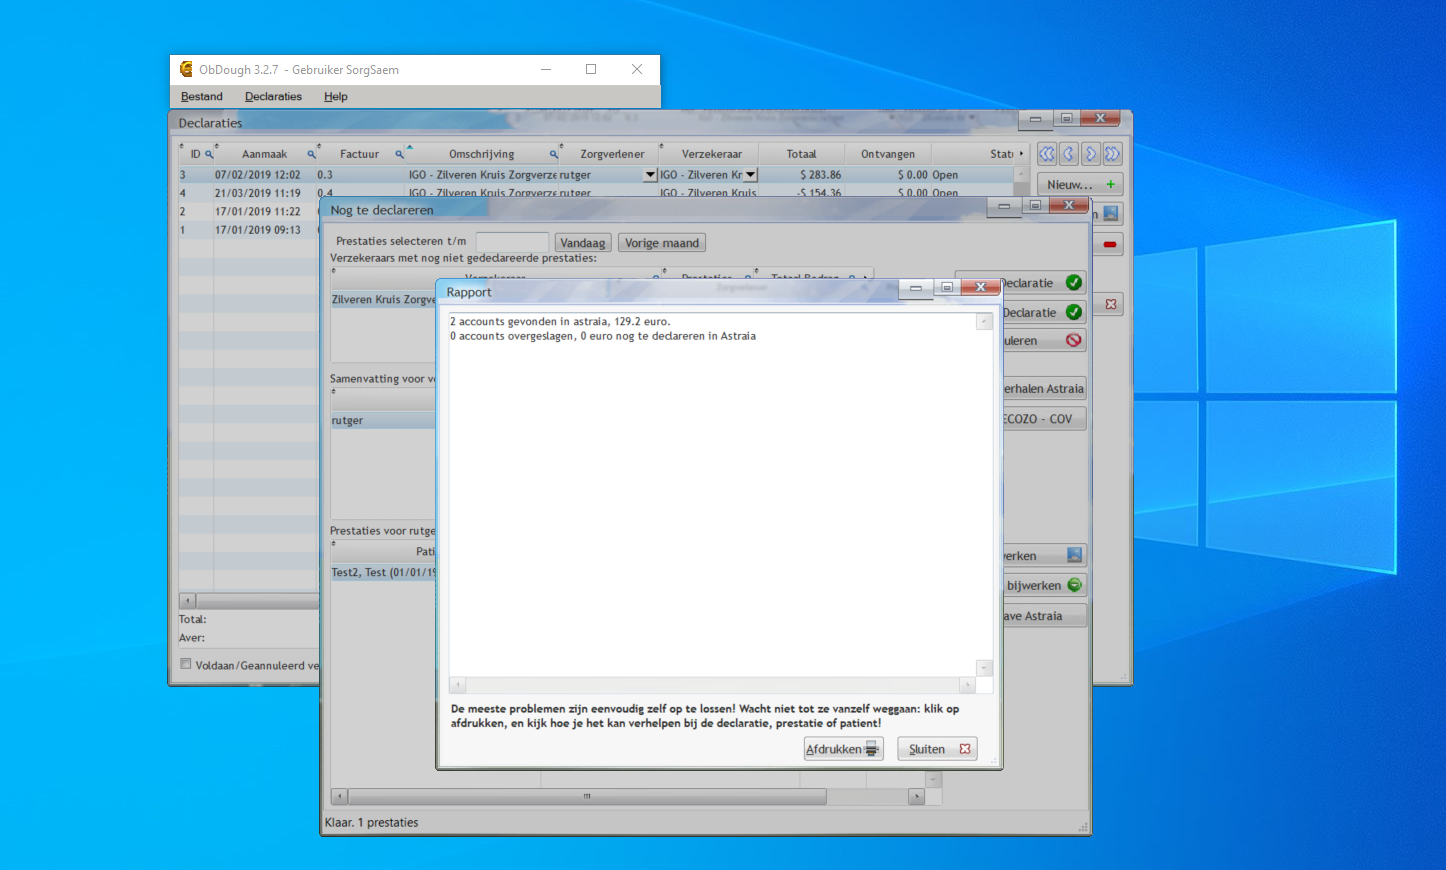
Task: Click search icon in the Omschrijving column header
Action: (x=554, y=154)
